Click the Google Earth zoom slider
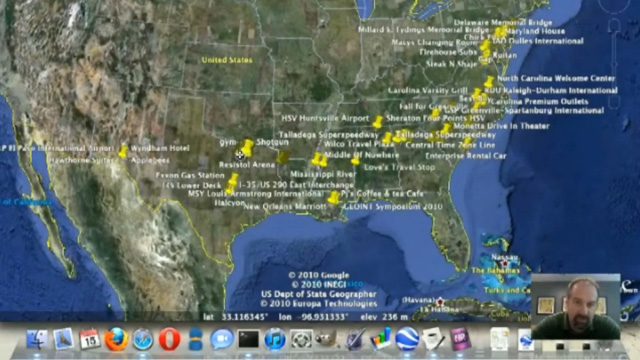640x360 pixels. [614, 65]
